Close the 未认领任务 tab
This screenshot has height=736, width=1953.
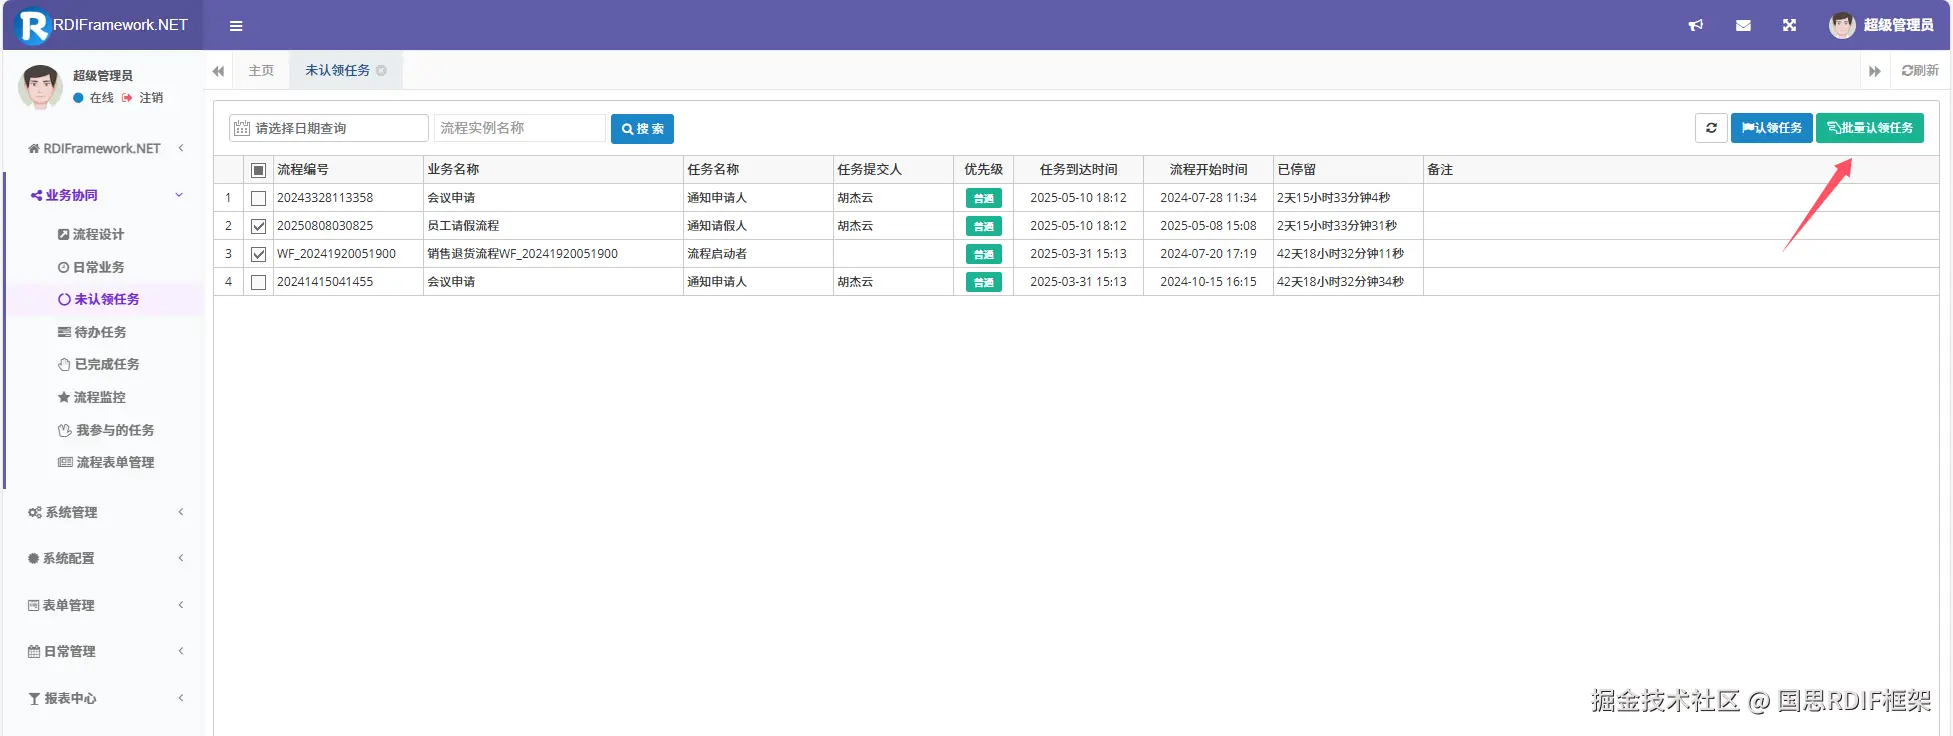[x=381, y=70]
